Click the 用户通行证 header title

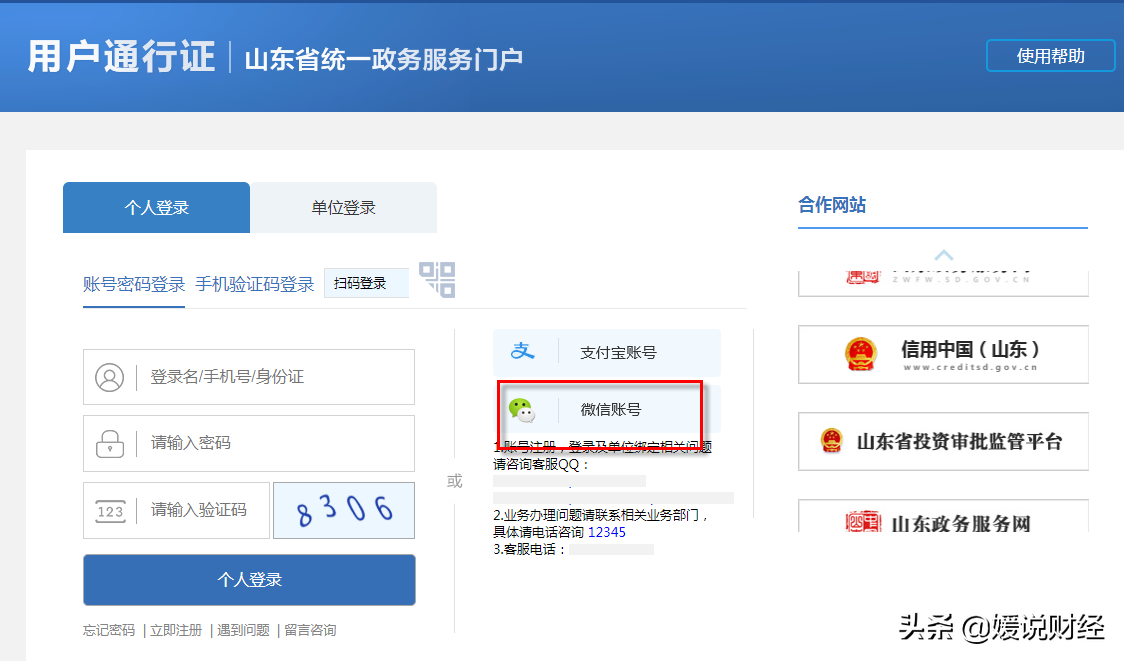tap(121, 57)
